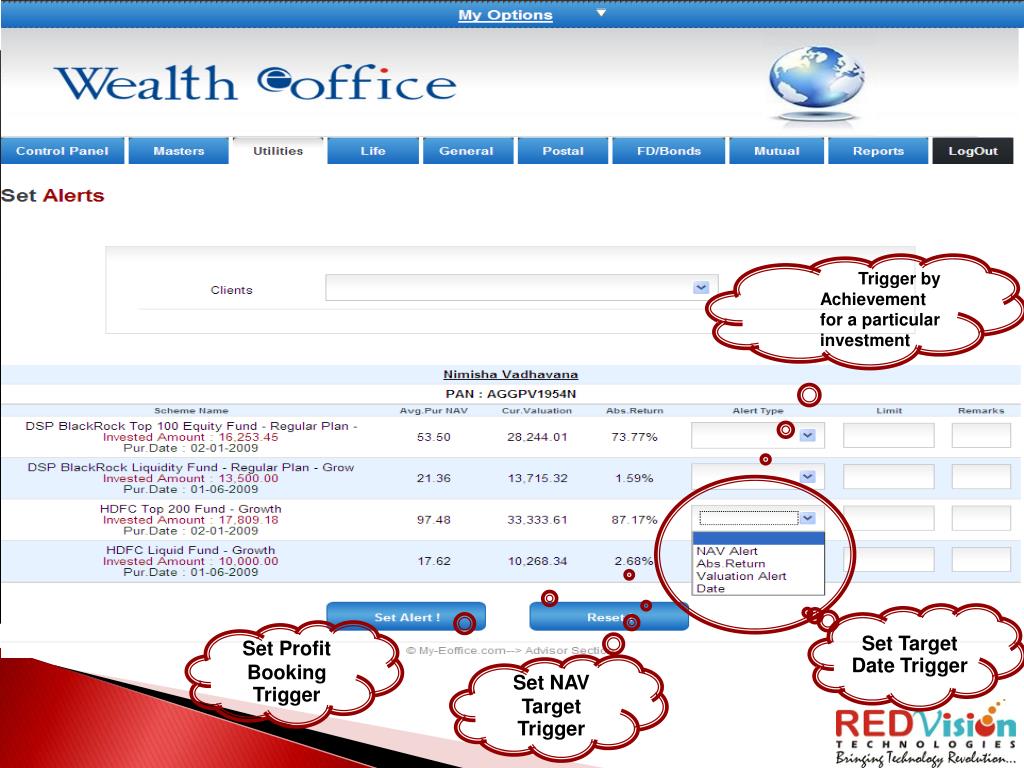Click the globe icon in the header
This screenshot has height=768, width=1024.
tap(817, 83)
